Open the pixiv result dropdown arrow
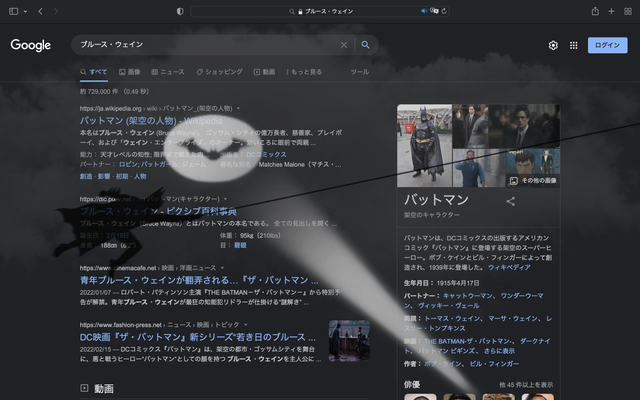 point(225,199)
